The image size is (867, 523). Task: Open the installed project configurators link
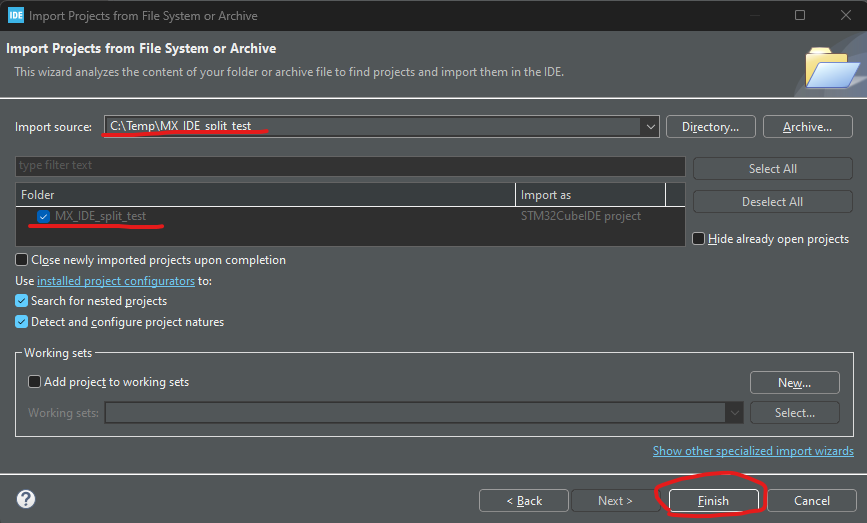click(x=115, y=281)
